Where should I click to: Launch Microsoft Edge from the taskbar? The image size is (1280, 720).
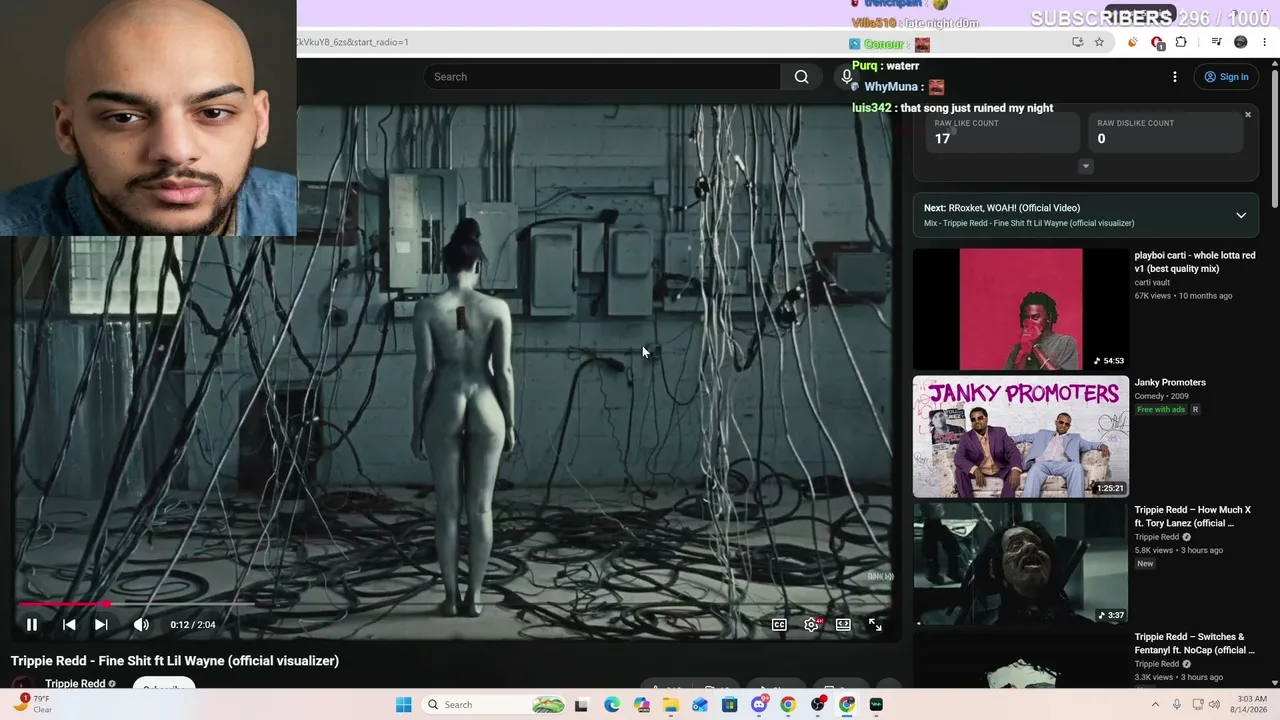coord(611,705)
